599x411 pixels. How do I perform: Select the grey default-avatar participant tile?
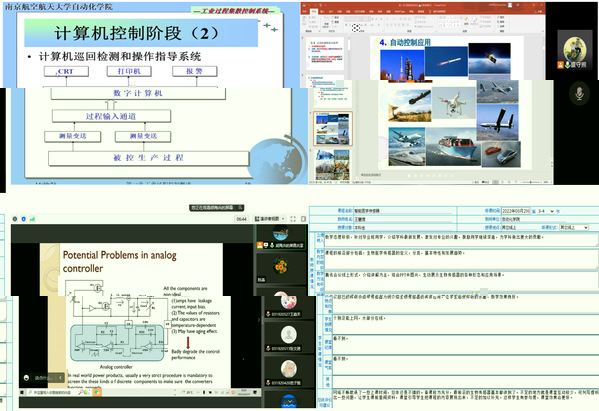tap(288, 337)
